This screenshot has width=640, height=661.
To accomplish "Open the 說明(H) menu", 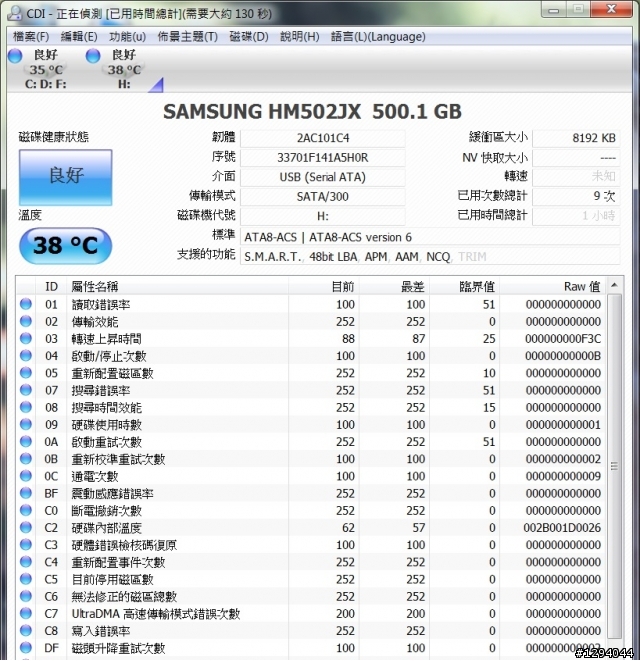I will tap(300, 37).
